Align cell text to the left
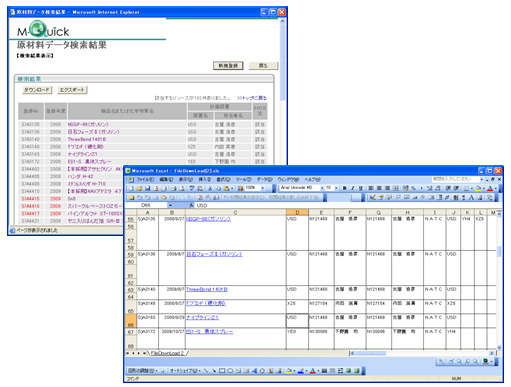This screenshot has width=511, height=387. pyautogui.click(x=371, y=188)
